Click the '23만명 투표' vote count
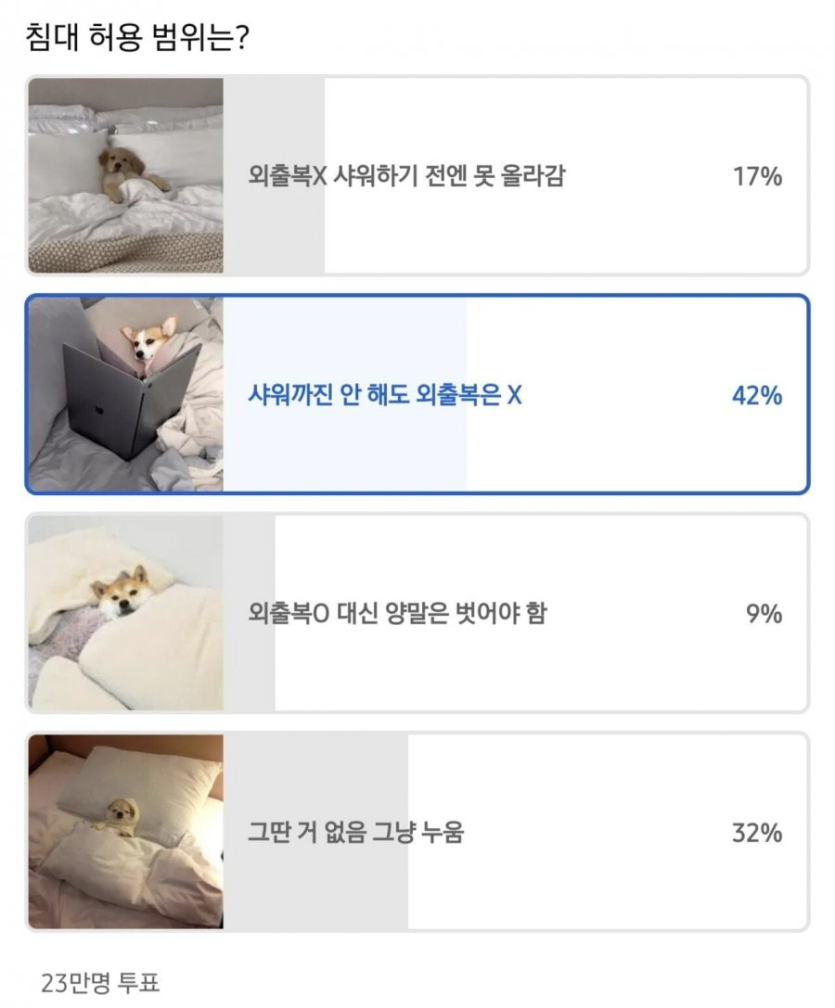The image size is (835, 1008). click(x=100, y=982)
